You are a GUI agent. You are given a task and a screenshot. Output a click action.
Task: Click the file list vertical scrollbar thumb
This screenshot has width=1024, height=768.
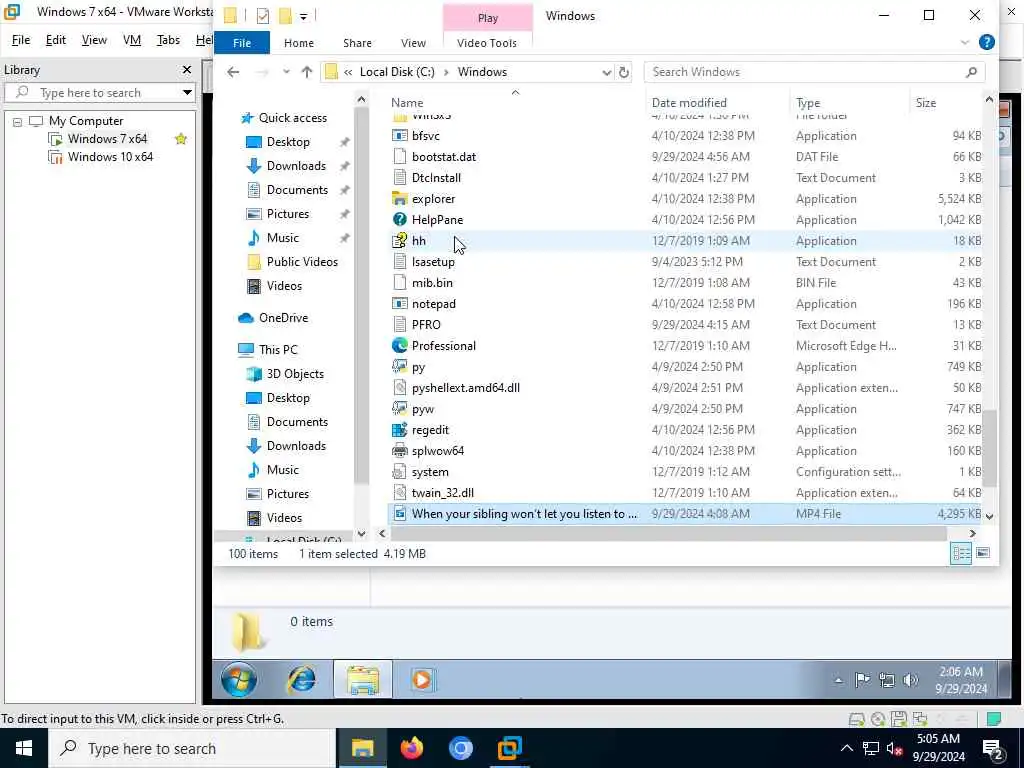989,447
